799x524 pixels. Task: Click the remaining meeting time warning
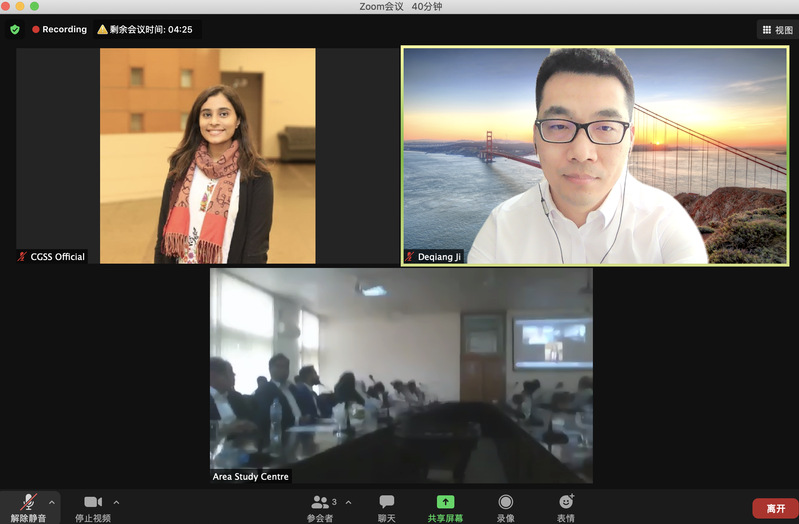(146, 30)
